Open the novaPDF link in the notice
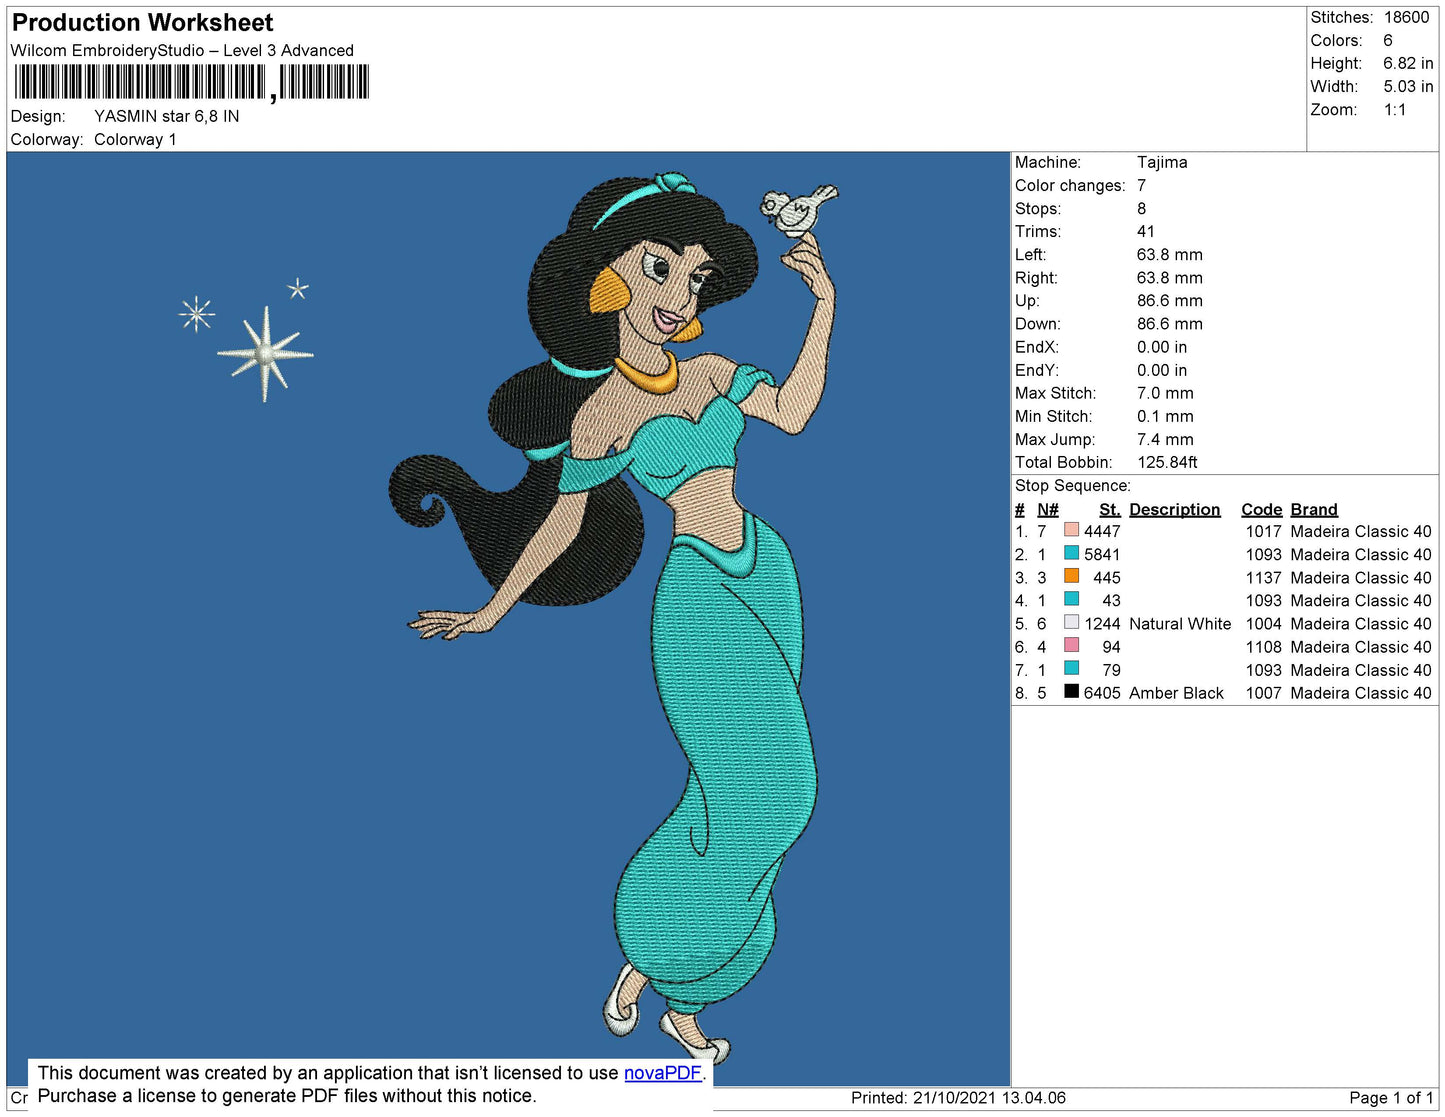The height and width of the screenshot is (1117, 1445). pos(662,1073)
